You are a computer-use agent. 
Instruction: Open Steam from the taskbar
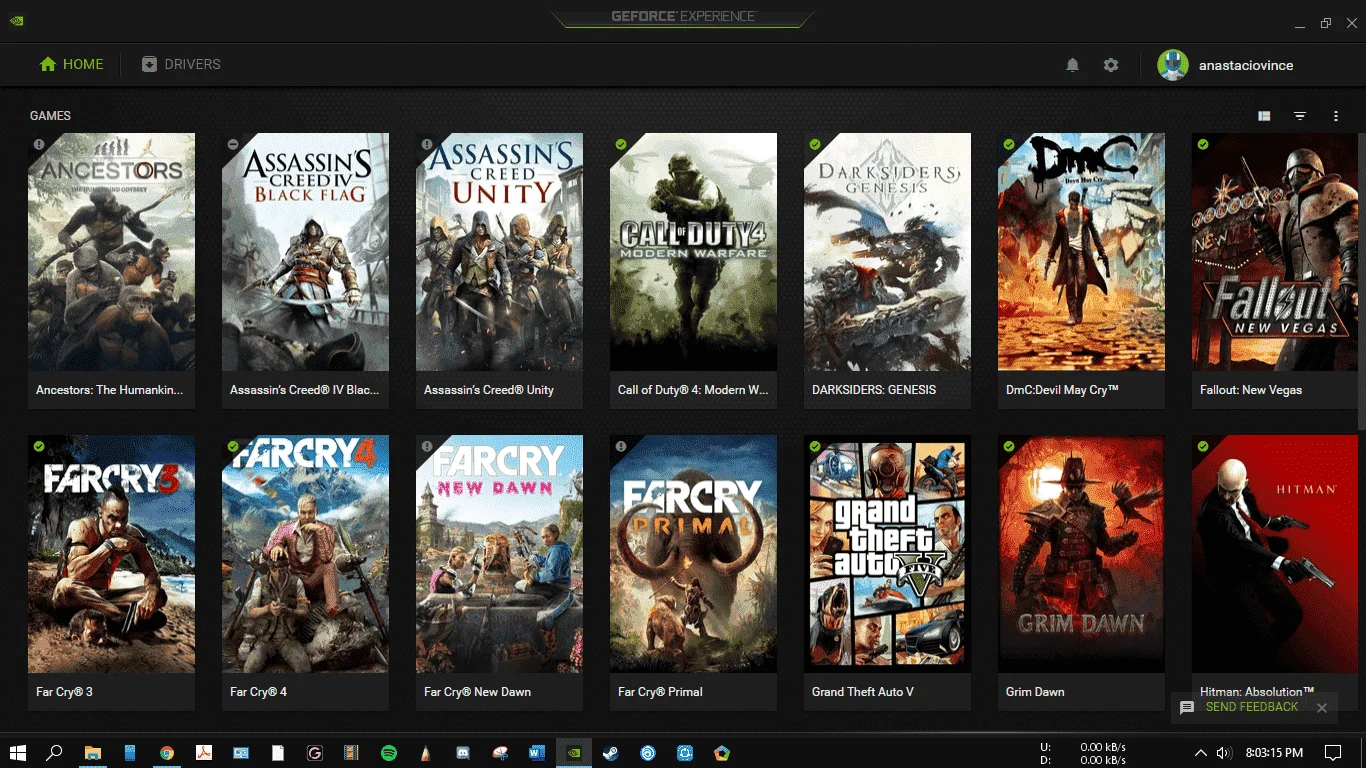(x=610, y=753)
